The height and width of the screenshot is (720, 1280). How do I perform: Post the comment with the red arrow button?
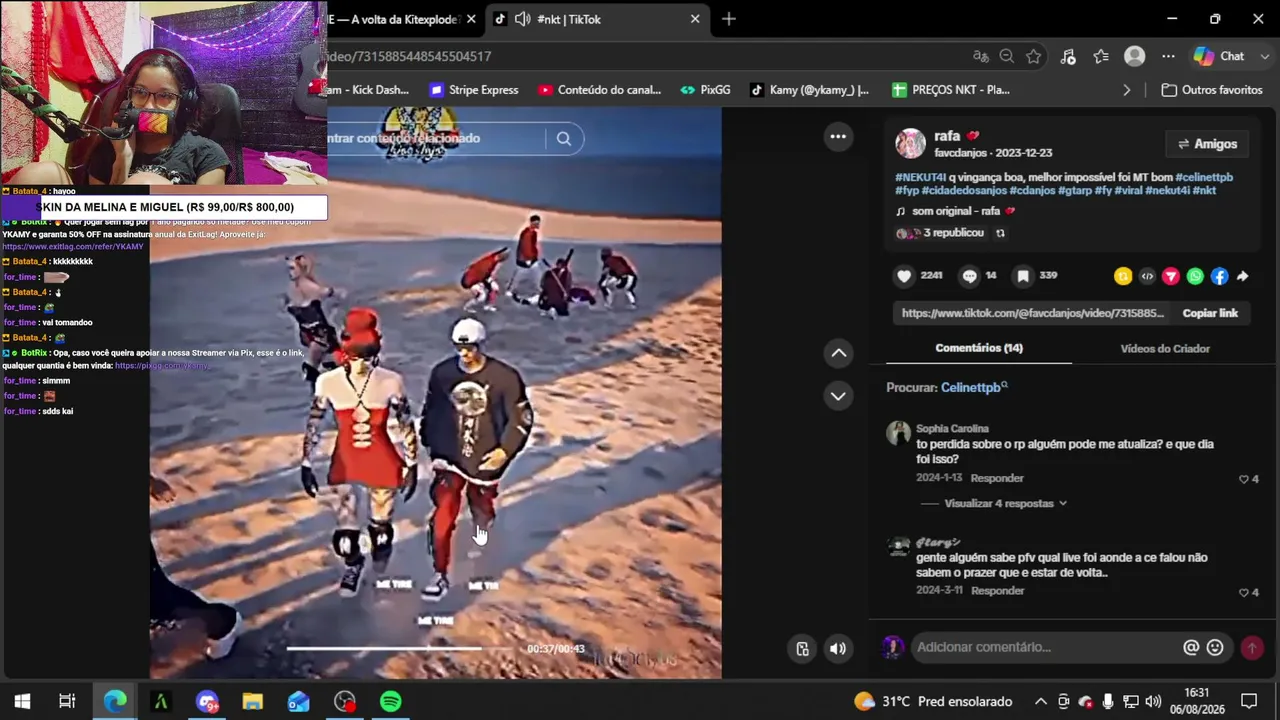[x=1251, y=648]
